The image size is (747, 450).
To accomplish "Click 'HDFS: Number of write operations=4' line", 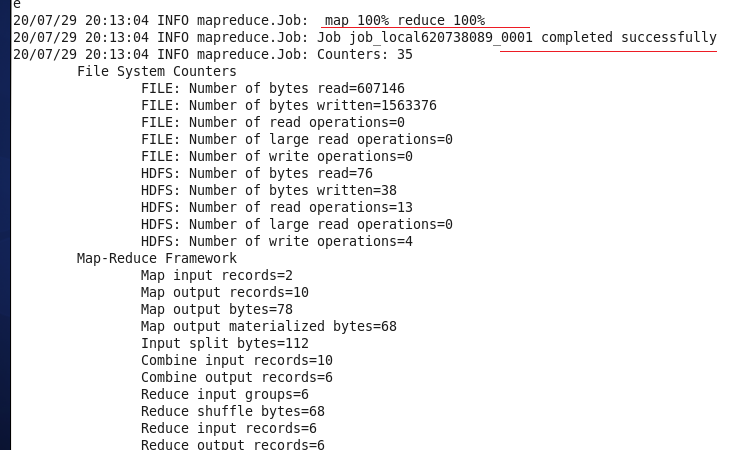I will point(276,241).
